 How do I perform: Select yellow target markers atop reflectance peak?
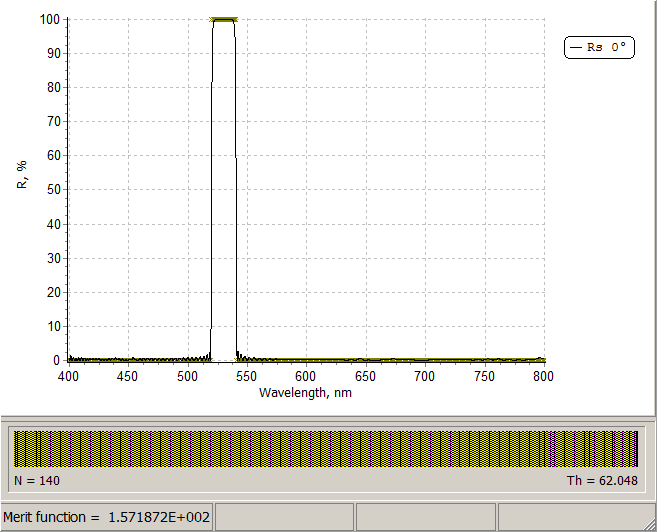click(224, 19)
